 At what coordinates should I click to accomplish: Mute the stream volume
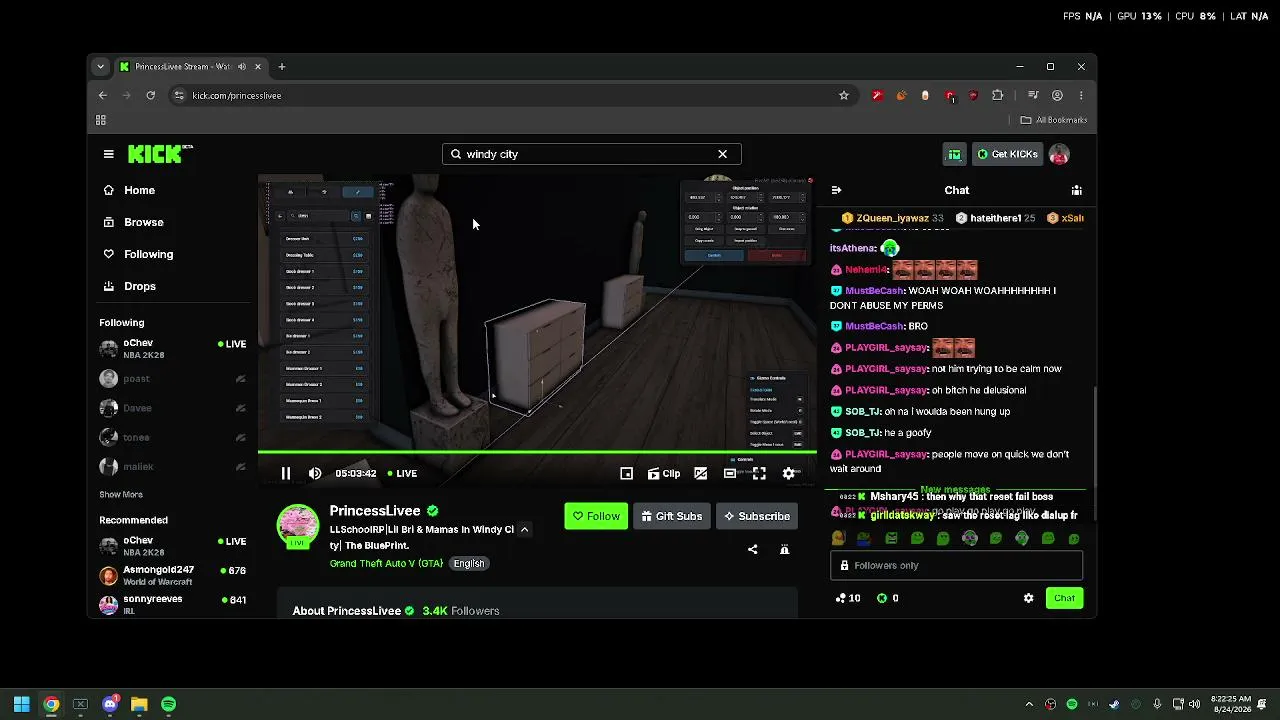point(315,473)
